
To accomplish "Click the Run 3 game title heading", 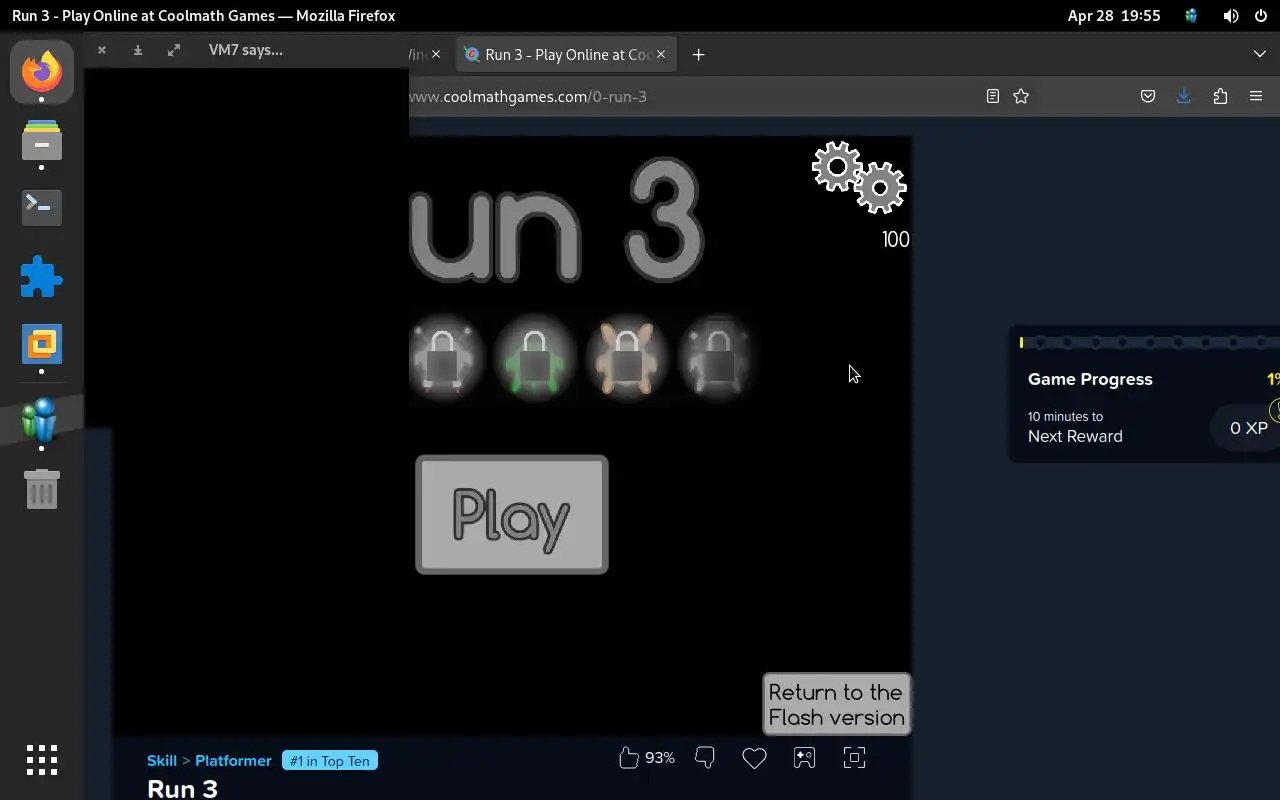I will tap(182, 788).
